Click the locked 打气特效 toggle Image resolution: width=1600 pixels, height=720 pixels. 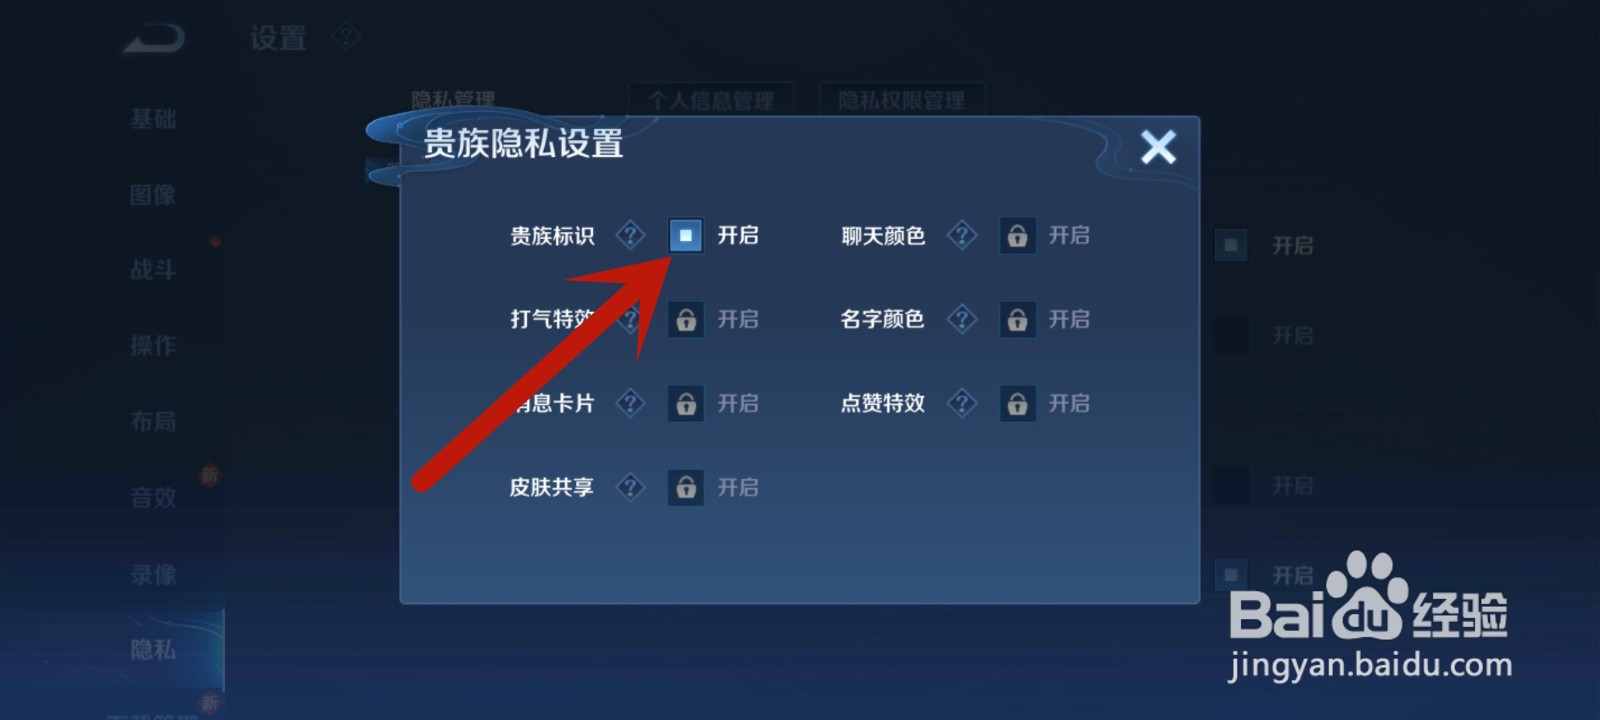tap(685, 319)
